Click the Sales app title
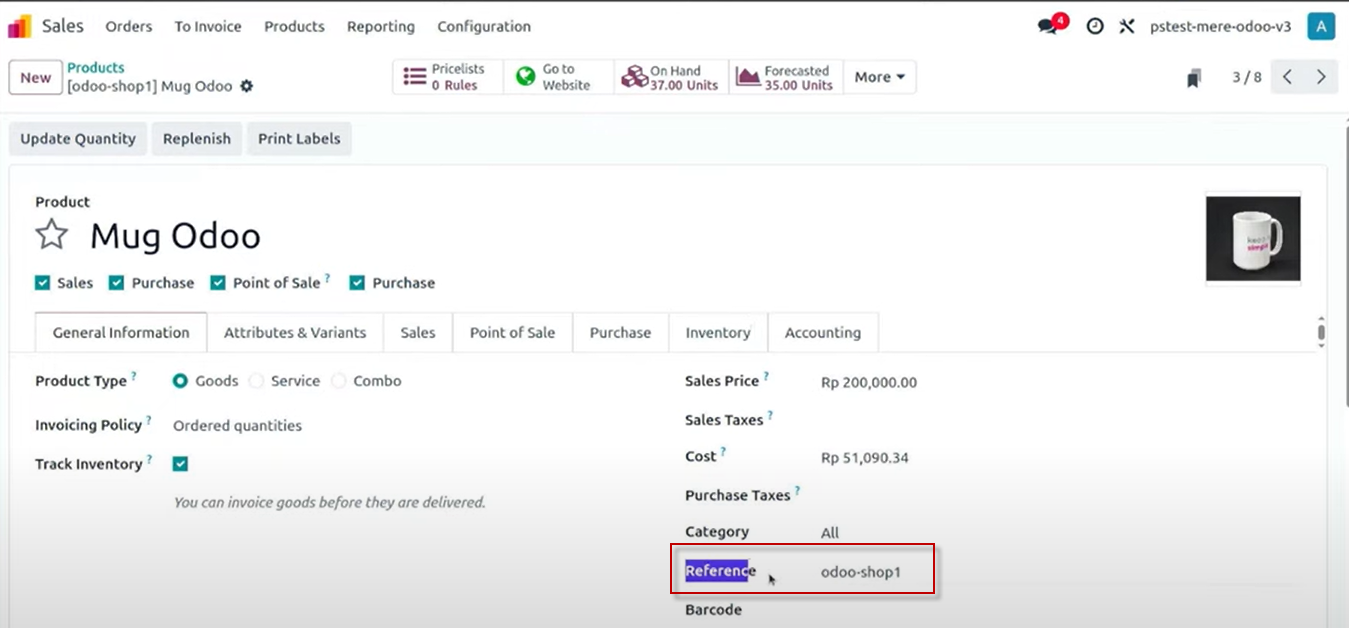Viewport: 1349px width, 628px height. tap(63, 26)
